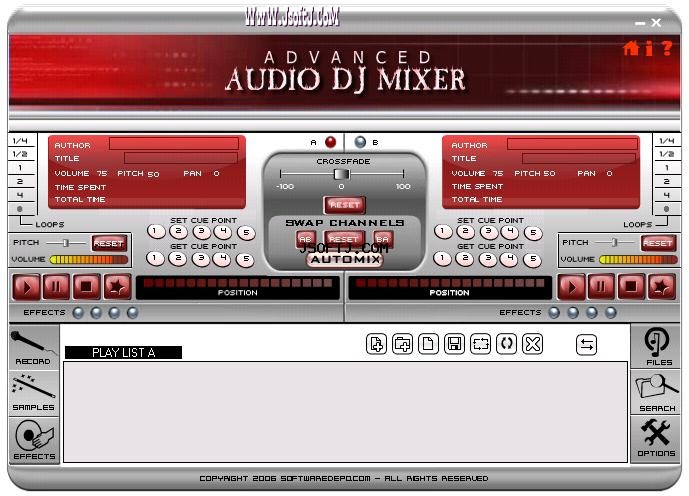The height and width of the screenshot is (496, 689).
Task: Open the Options panel
Action: 656,438
